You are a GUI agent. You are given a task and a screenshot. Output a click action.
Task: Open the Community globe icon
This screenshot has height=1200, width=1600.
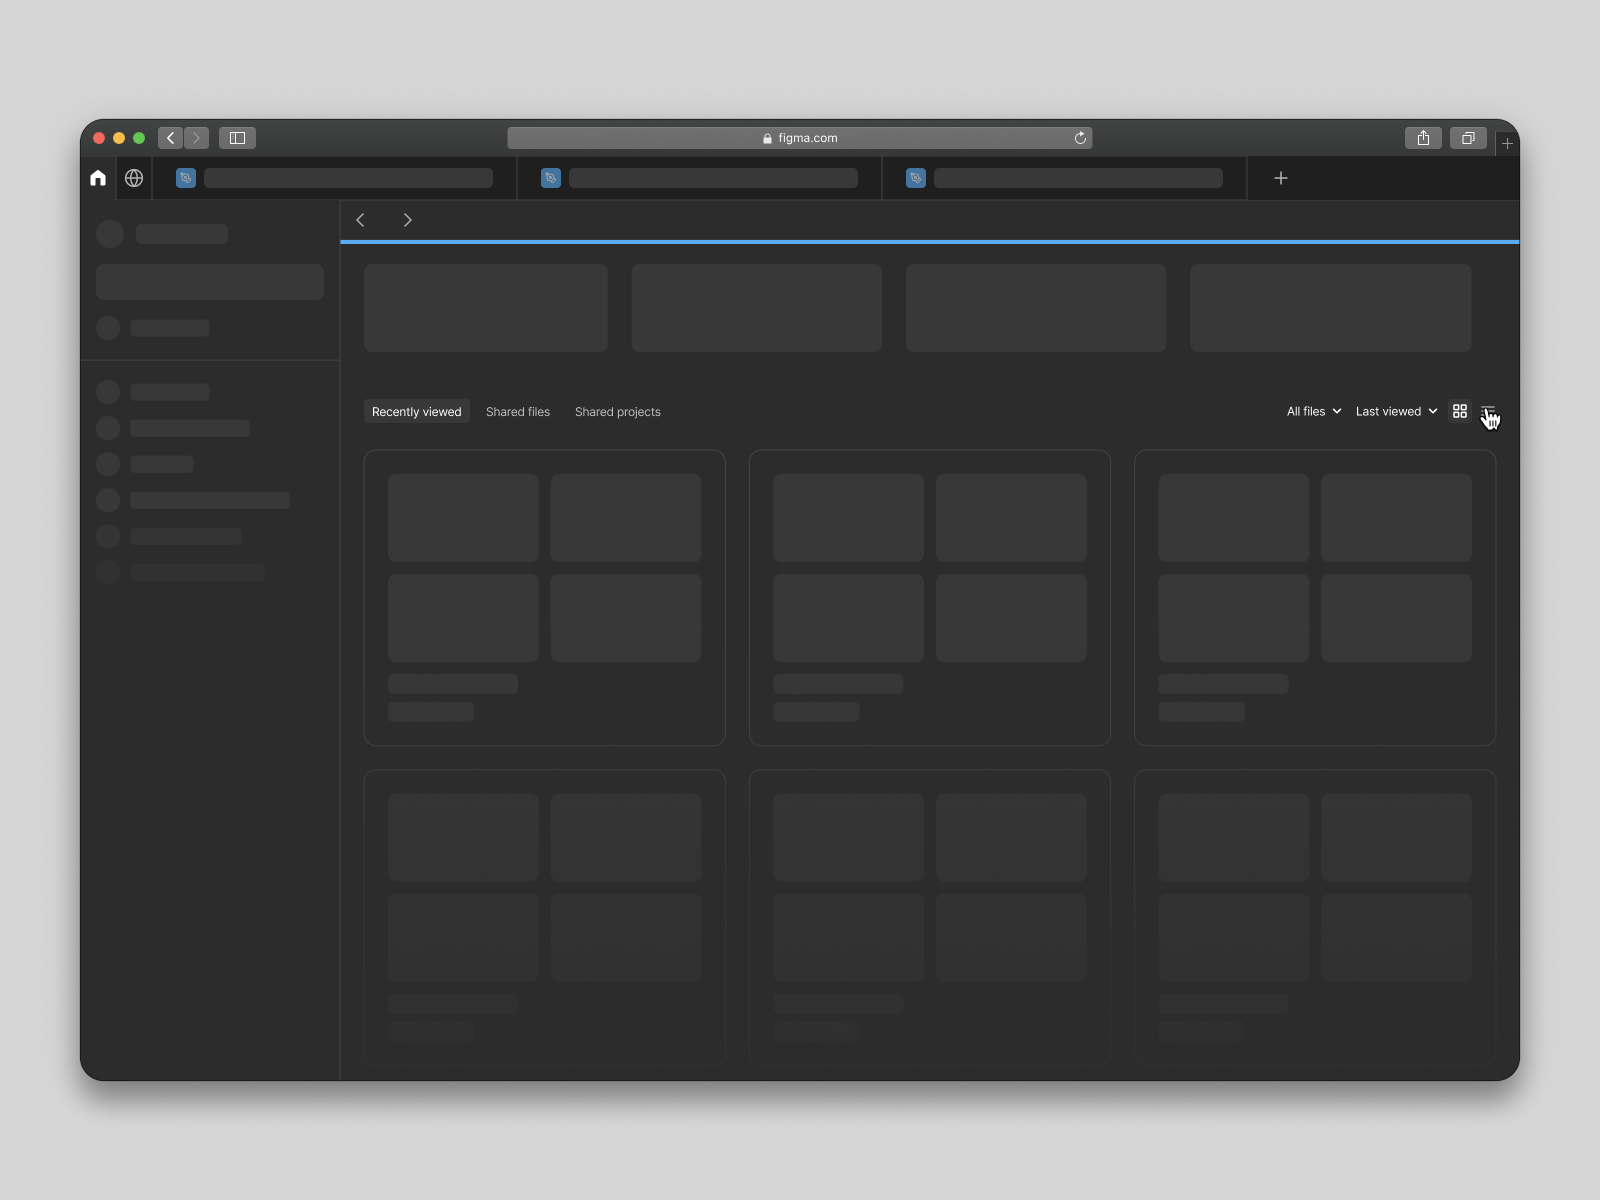134,177
